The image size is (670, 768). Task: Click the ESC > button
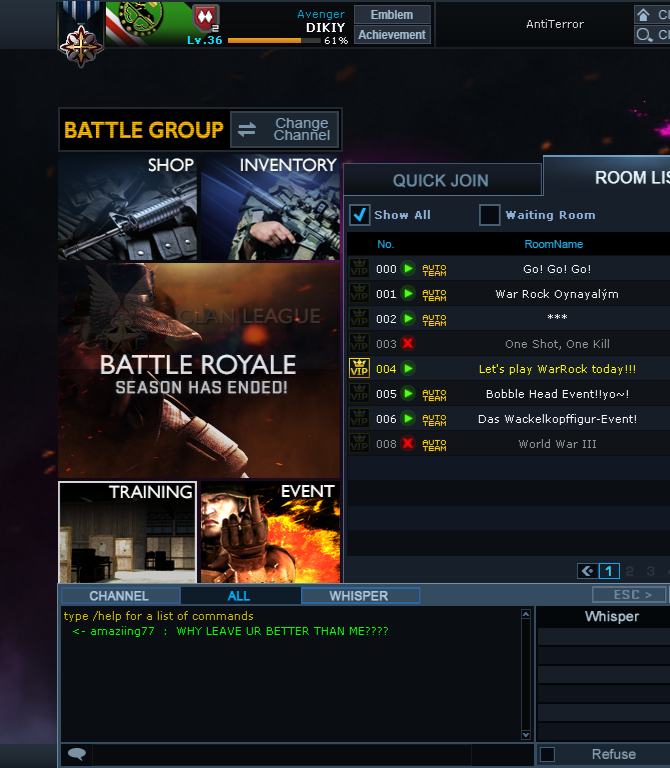coord(629,595)
